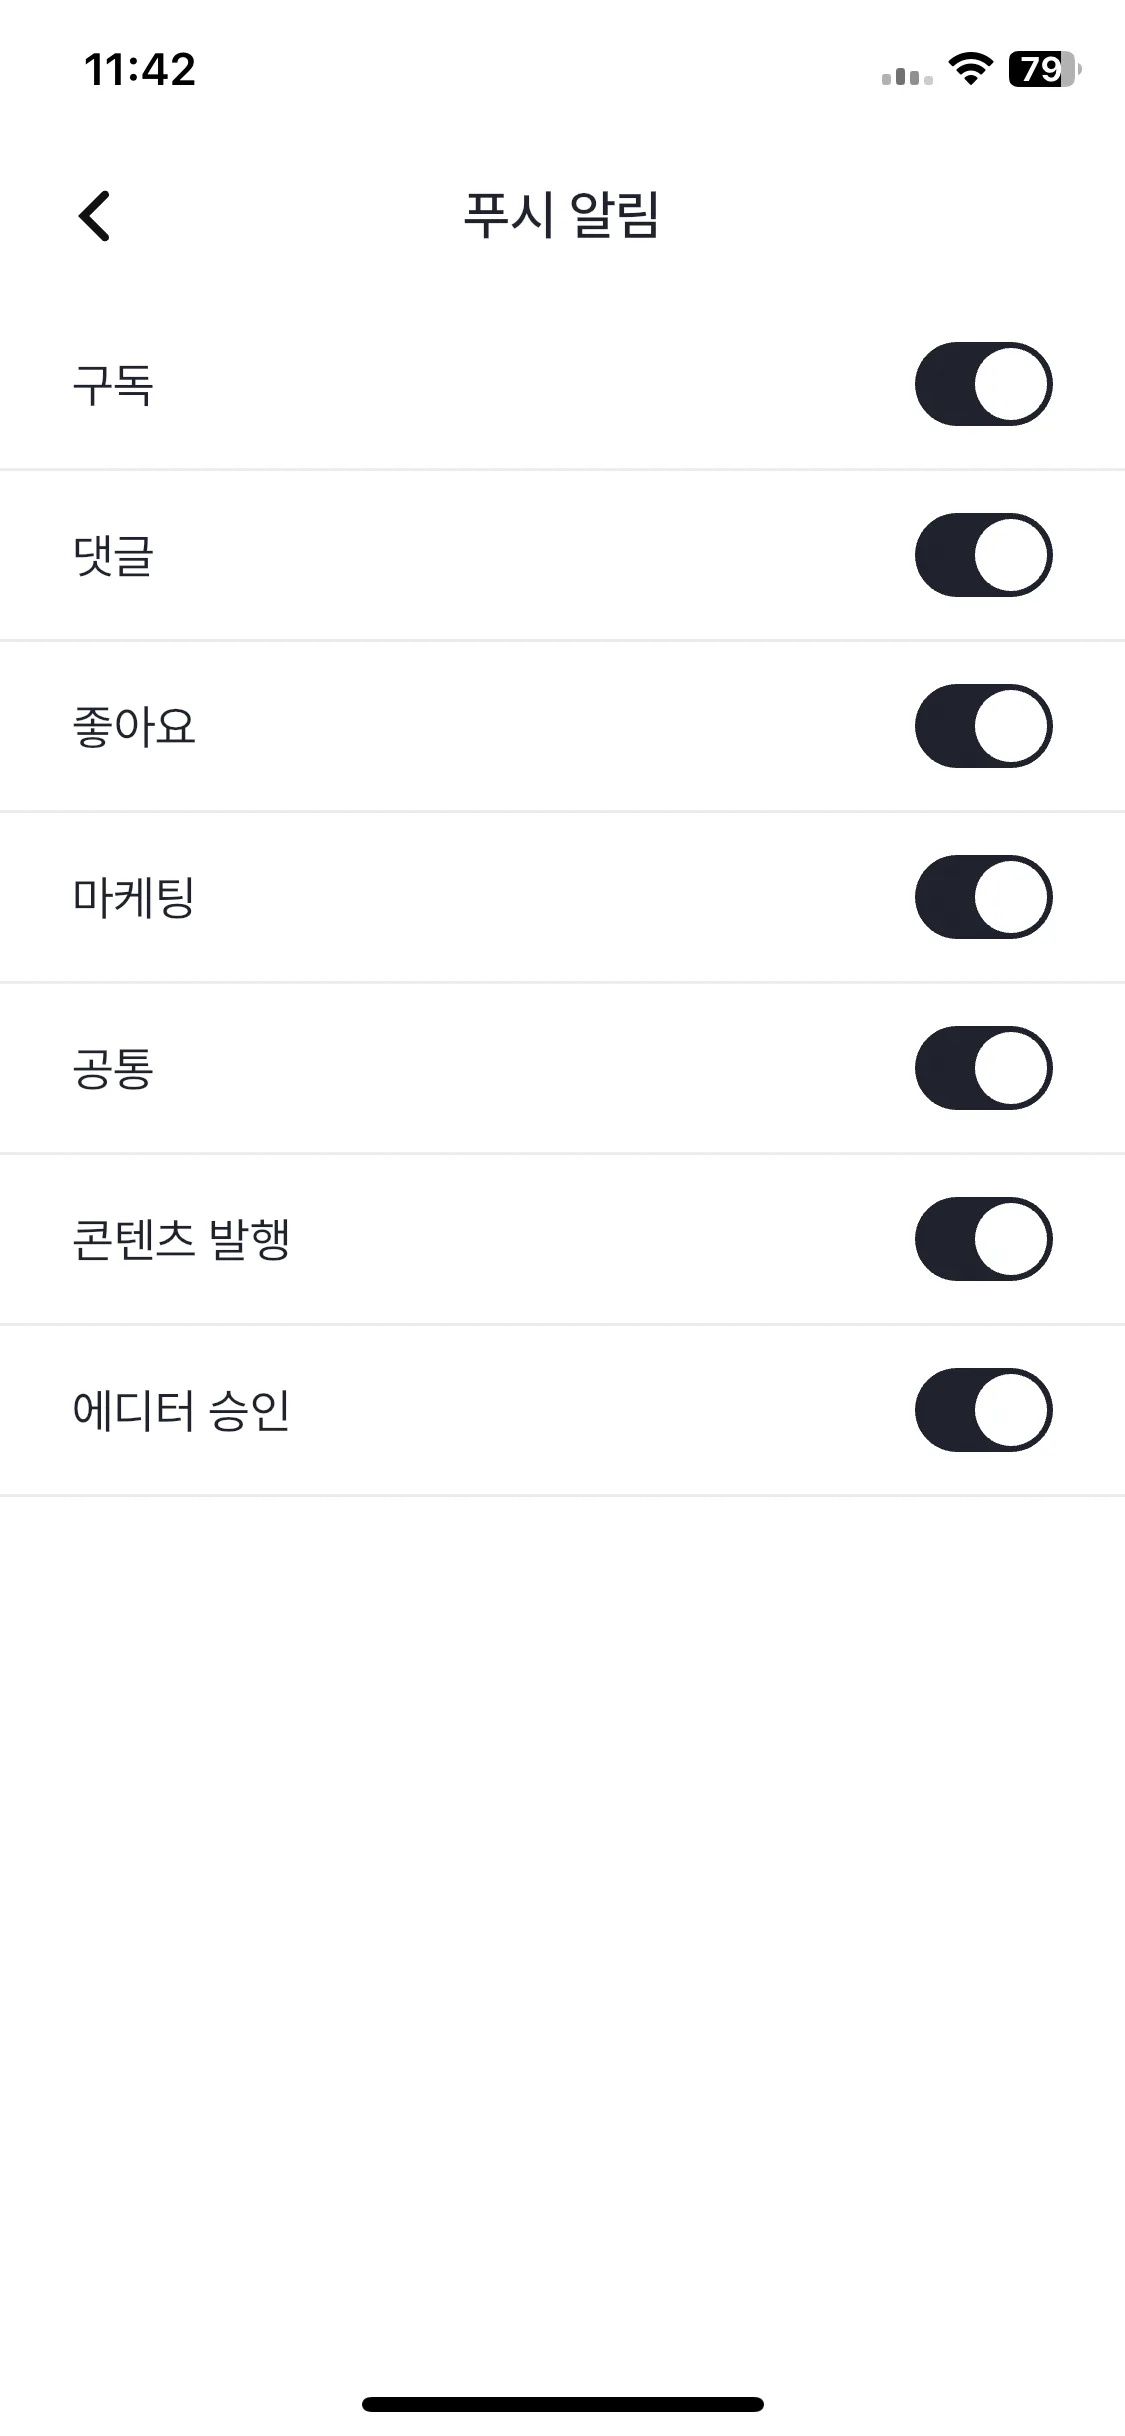The image size is (1125, 2436).
Task: Turn off 에디터 승인 notifications
Action: (x=983, y=1410)
